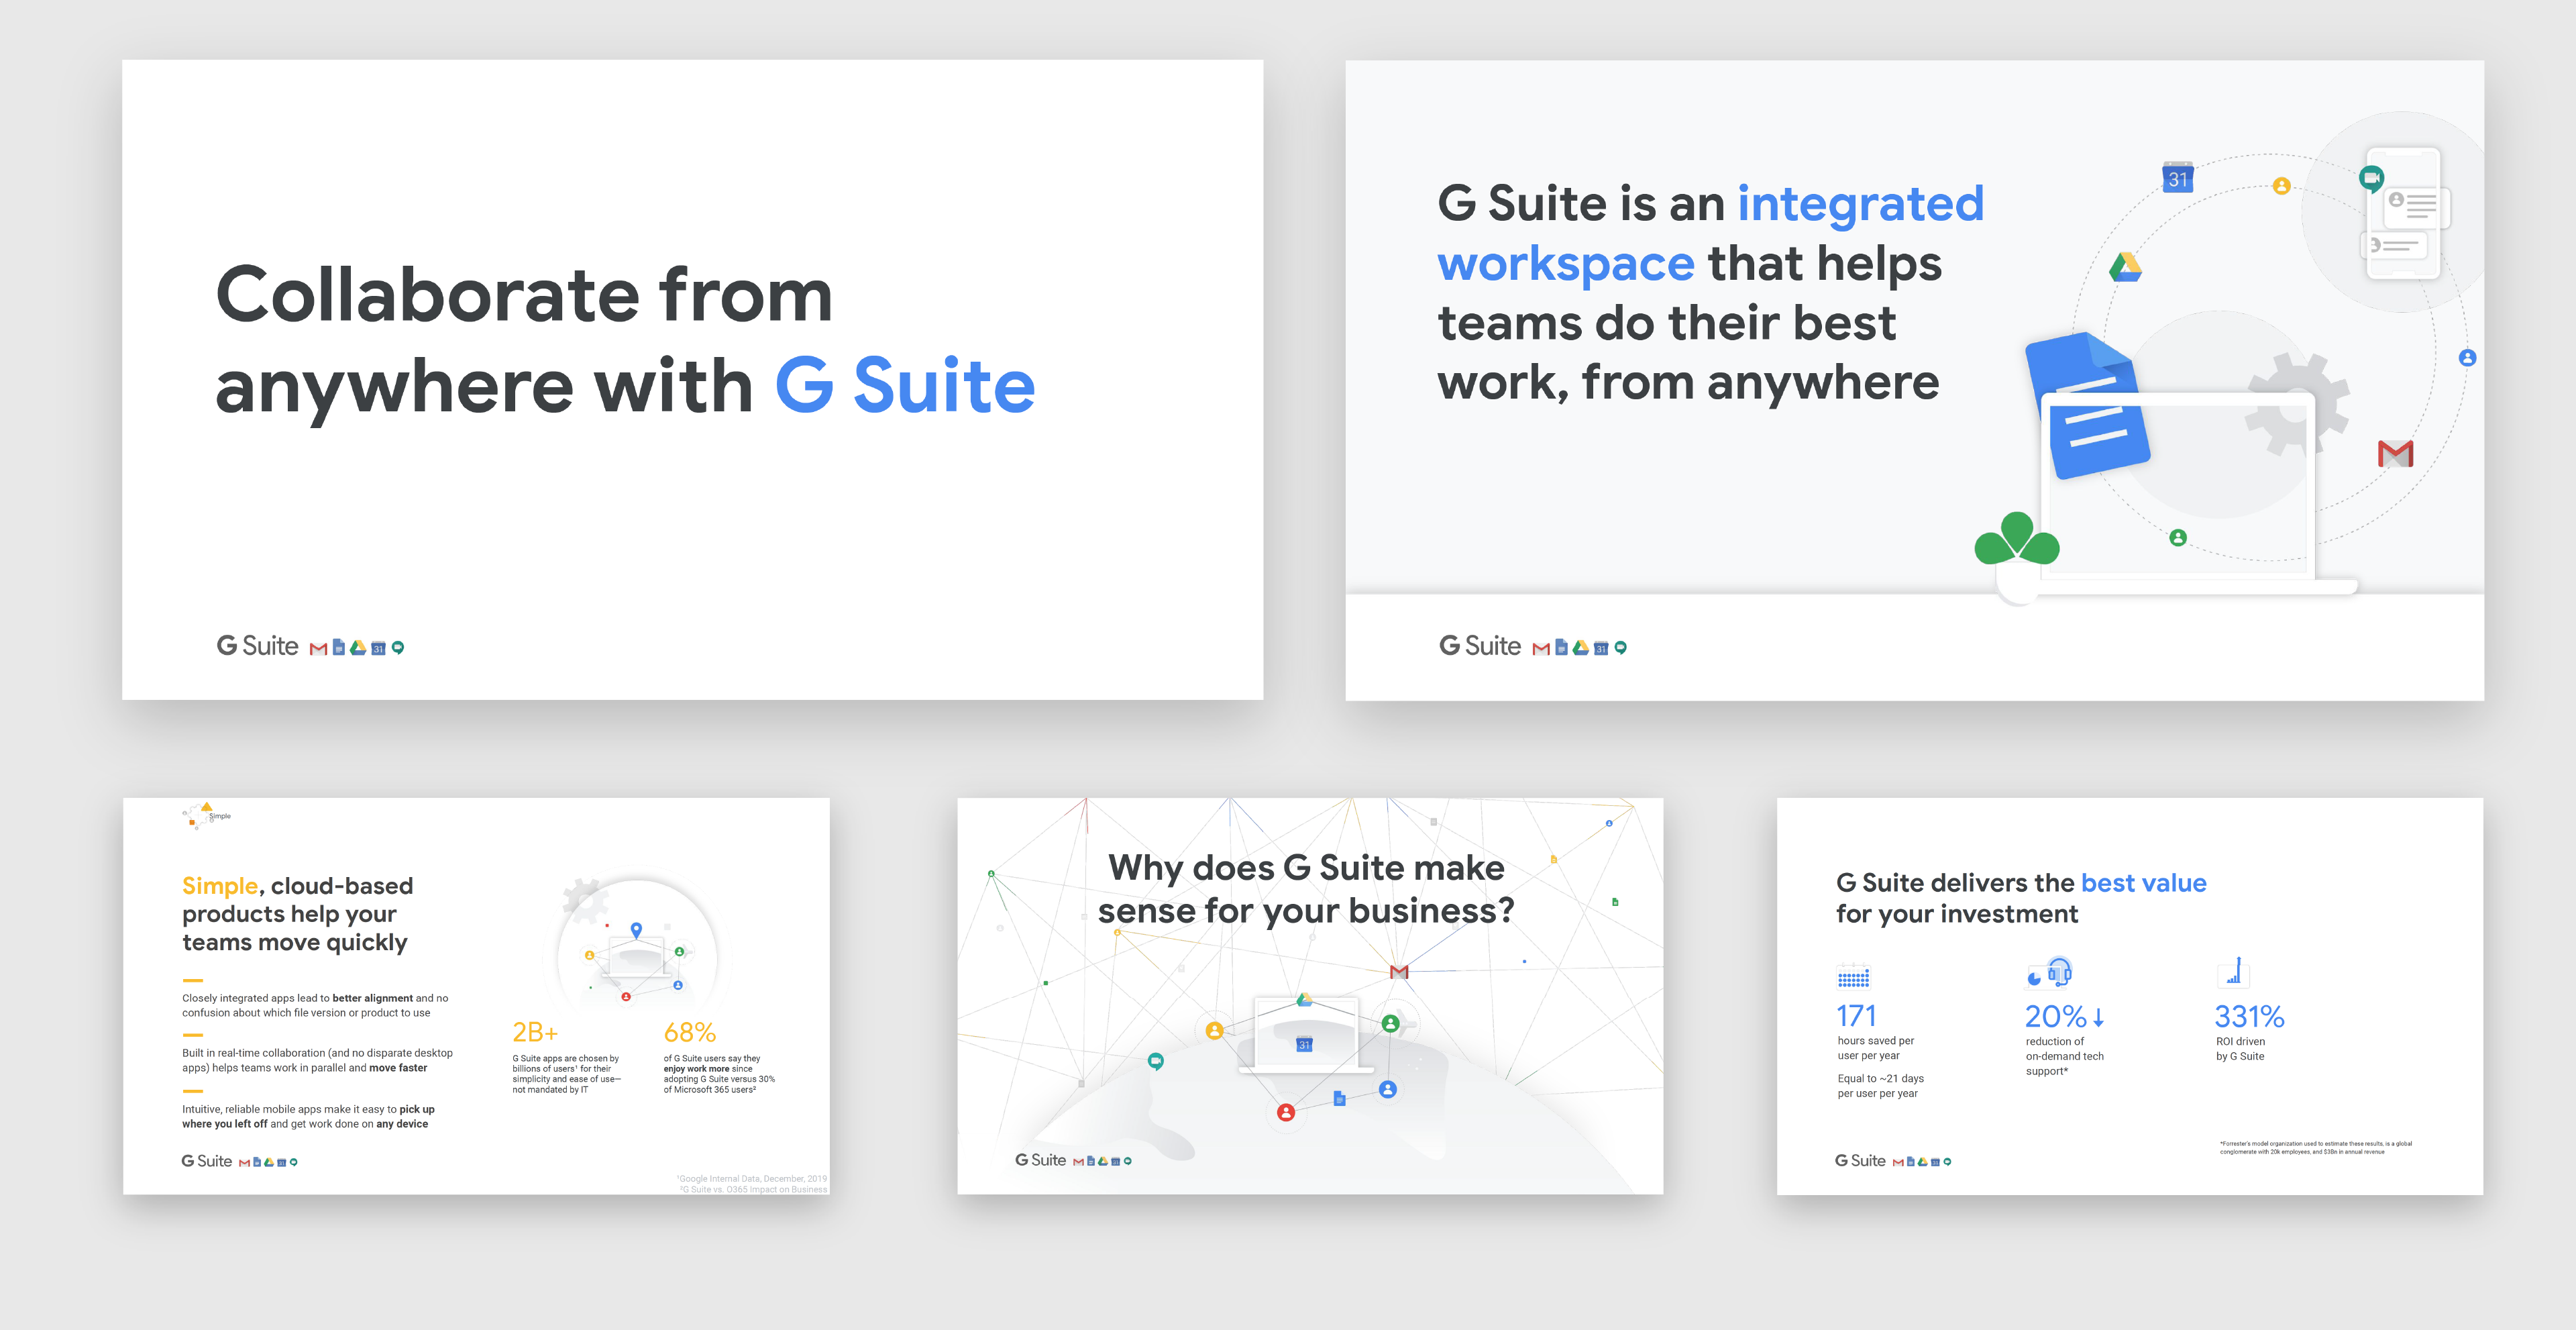
Task: Click the Equal to ~21 days text
Action: click(1880, 1086)
